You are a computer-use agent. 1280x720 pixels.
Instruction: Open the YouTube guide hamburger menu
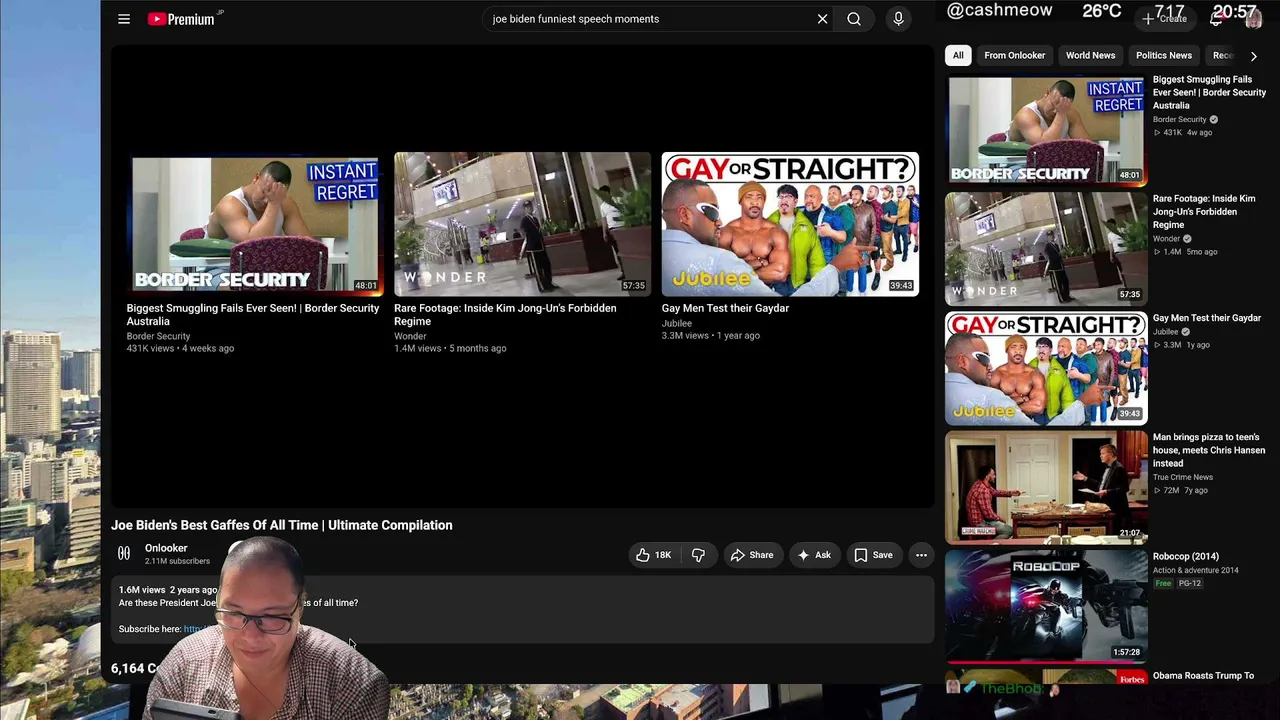point(124,19)
